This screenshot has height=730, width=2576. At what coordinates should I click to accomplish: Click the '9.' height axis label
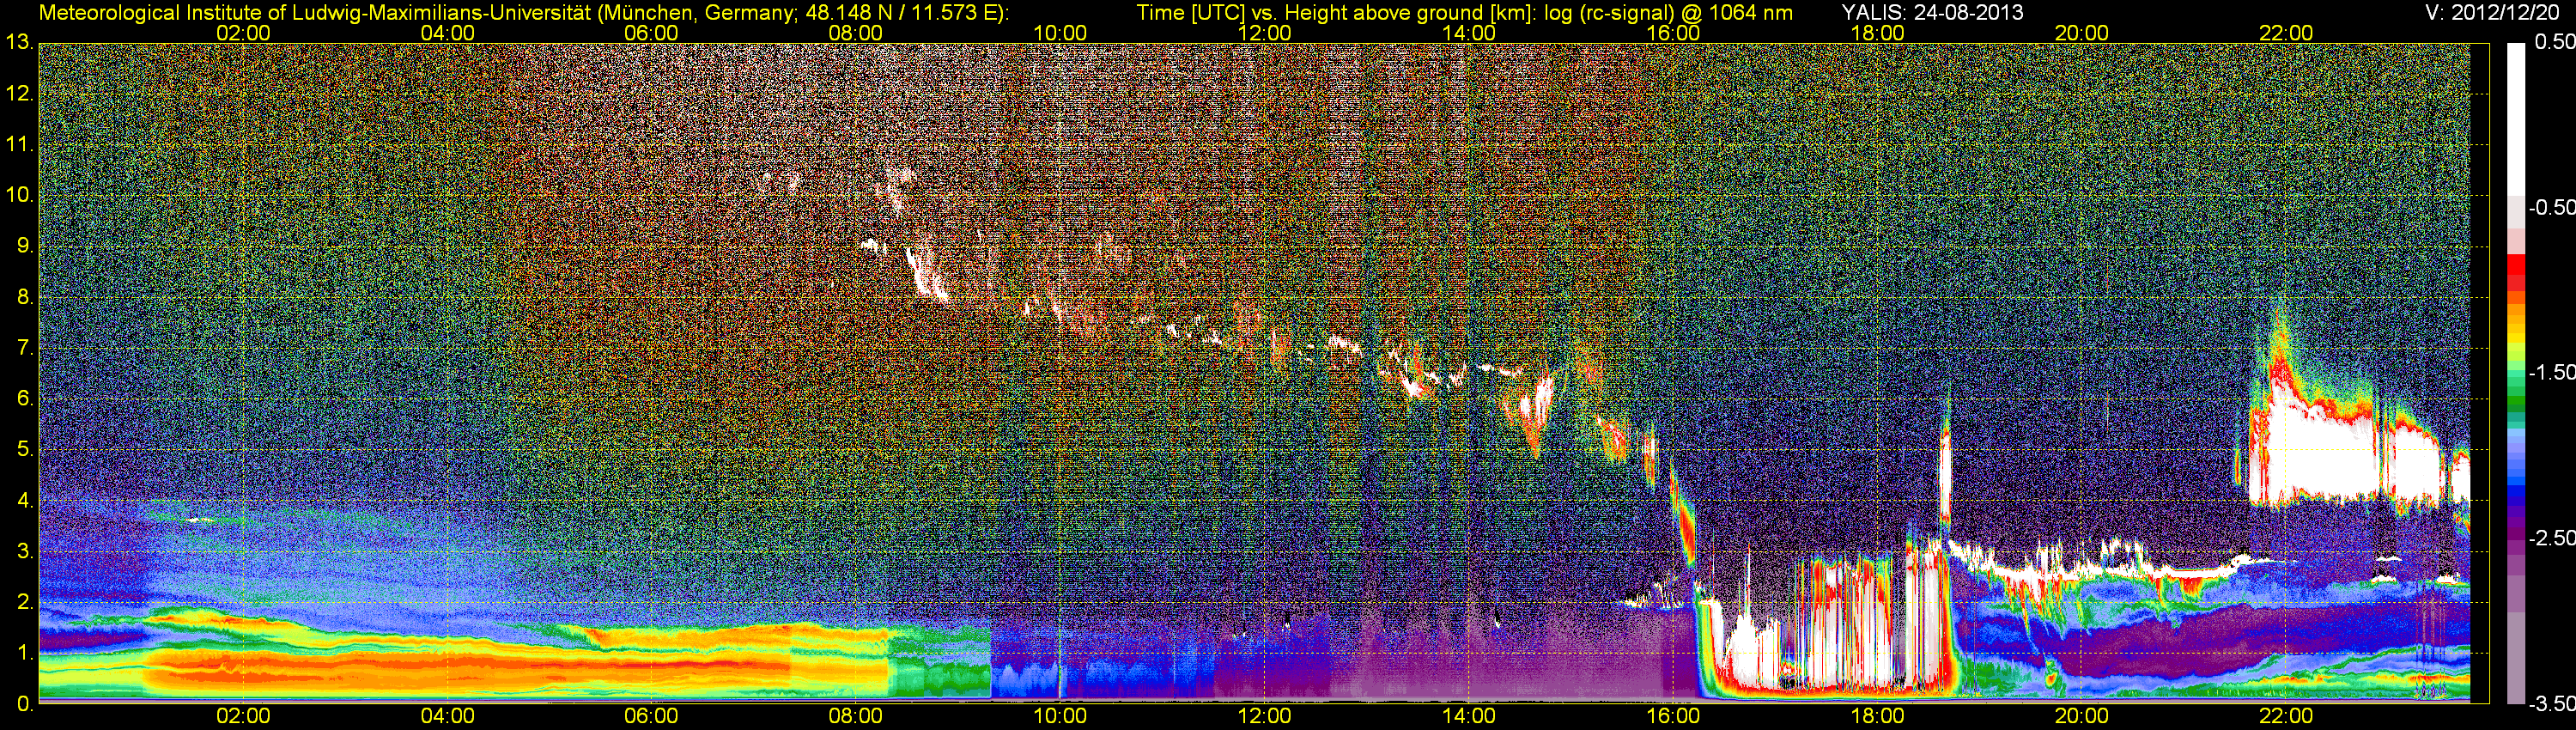tap(25, 246)
